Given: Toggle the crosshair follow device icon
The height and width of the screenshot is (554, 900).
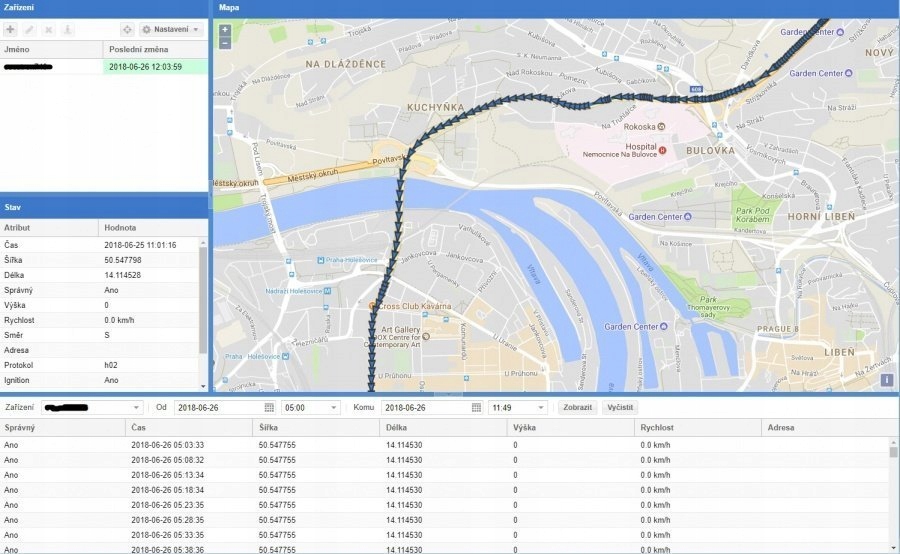Looking at the screenshot, I should click(x=127, y=29).
